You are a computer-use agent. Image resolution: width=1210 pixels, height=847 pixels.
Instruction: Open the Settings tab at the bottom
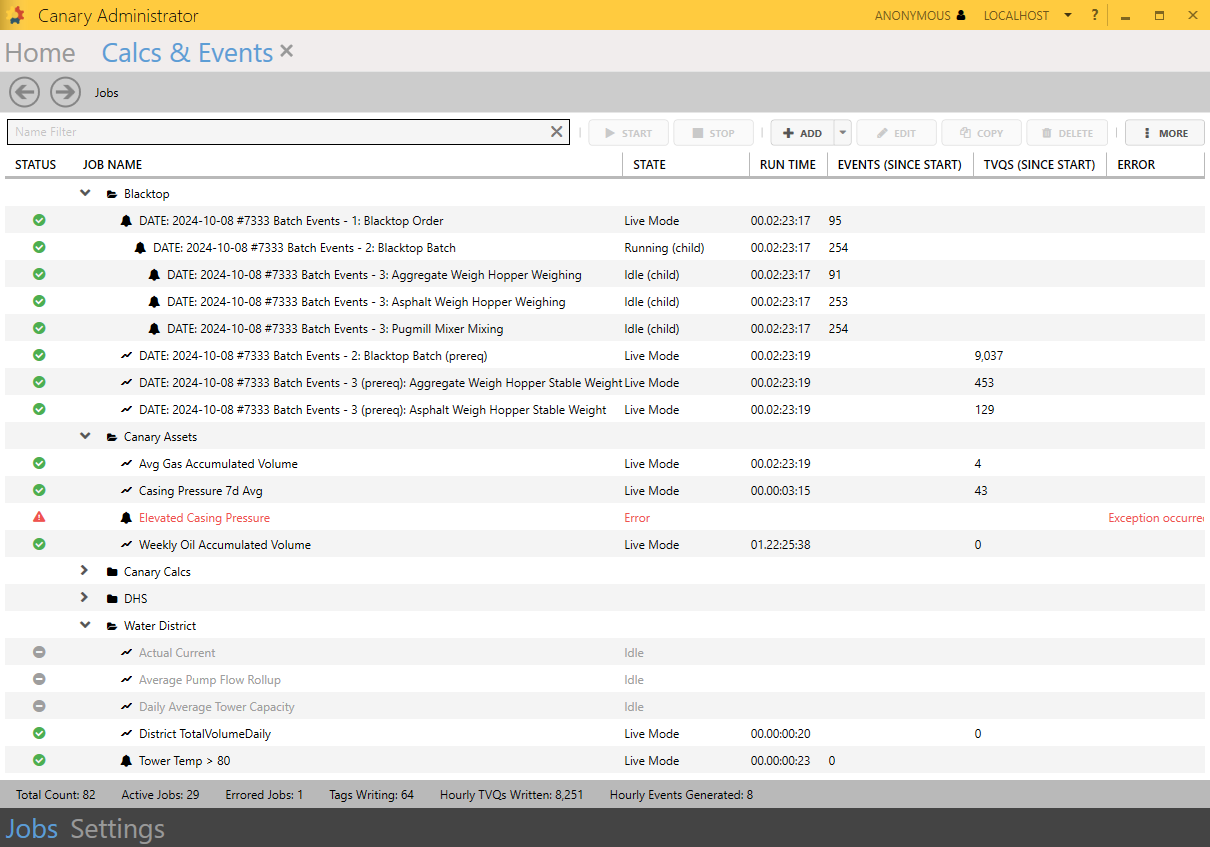pos(117,829)
